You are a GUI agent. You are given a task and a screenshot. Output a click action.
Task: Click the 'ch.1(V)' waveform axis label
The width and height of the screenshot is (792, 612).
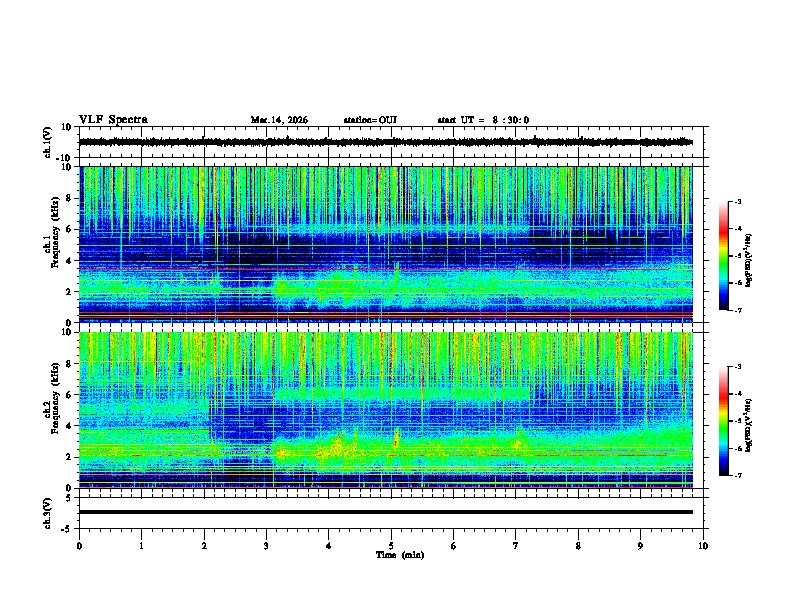coord(48,142)
